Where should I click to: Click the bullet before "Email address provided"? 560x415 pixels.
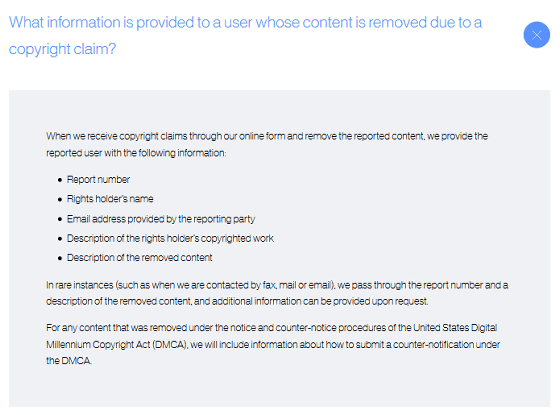point(60,219)
